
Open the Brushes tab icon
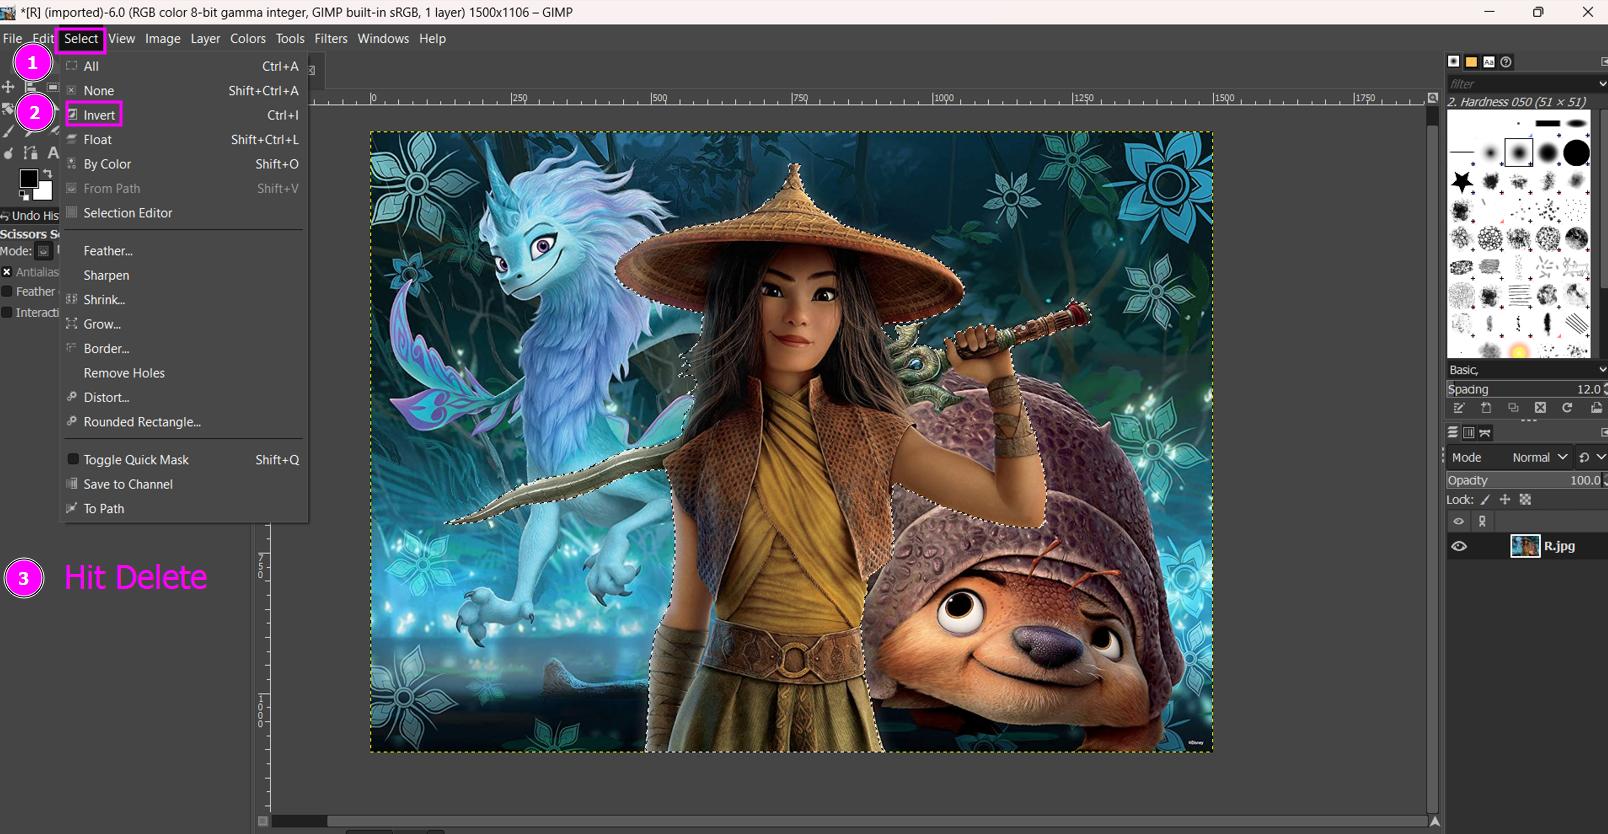[1454, 61]
